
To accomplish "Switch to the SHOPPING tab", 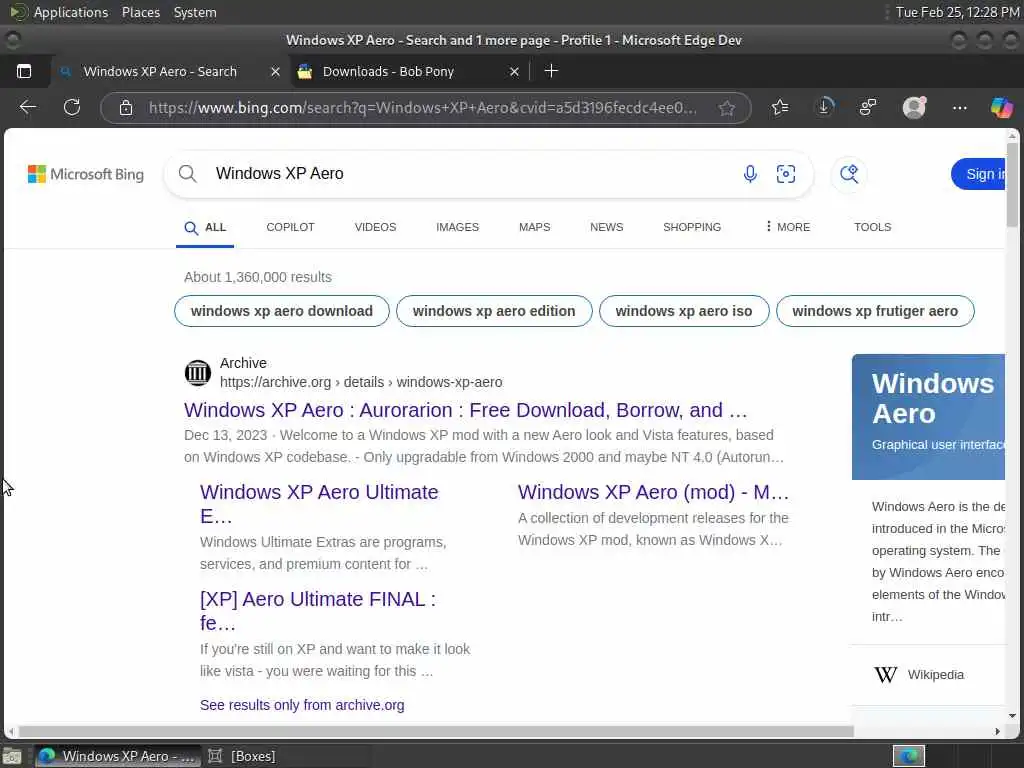I will click(x=692, y=227).
